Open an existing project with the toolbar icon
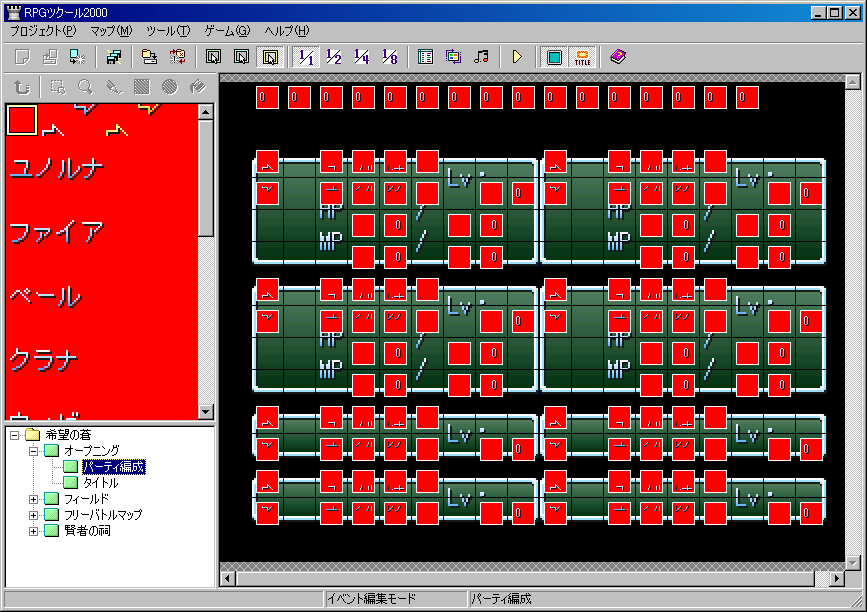 point(50,57)
